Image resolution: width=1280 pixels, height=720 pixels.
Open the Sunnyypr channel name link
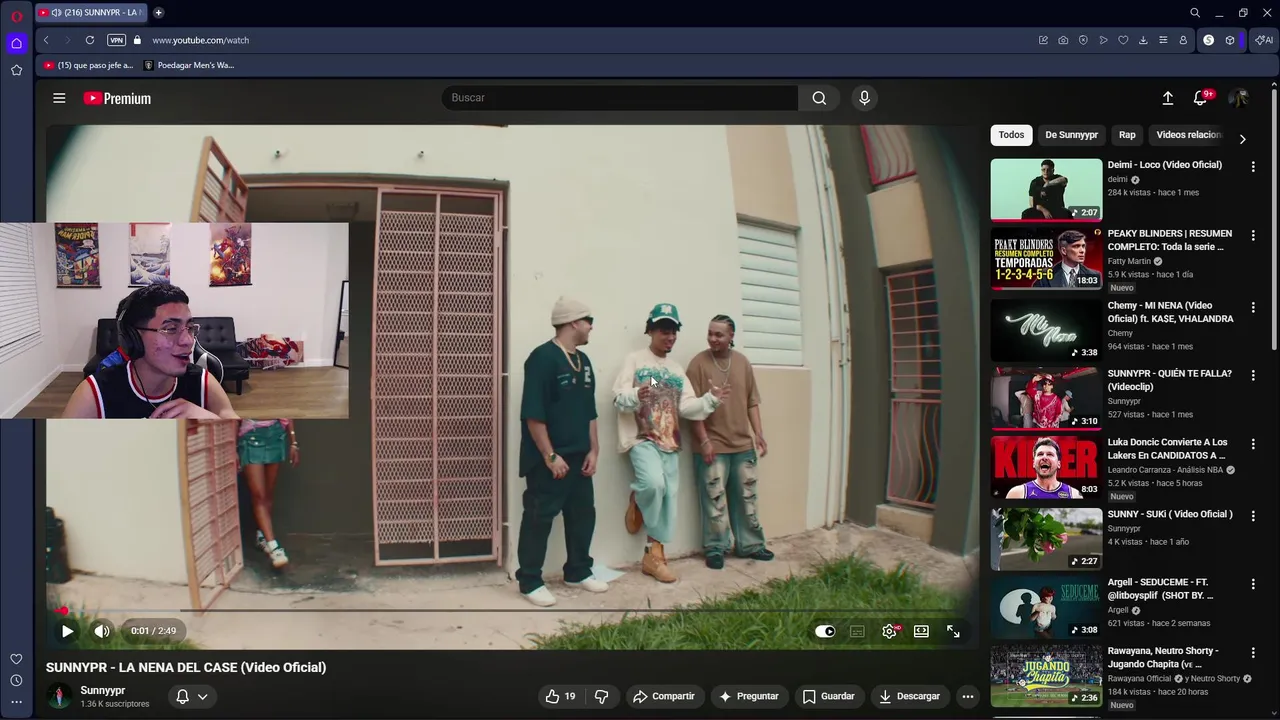coord(103,690)
